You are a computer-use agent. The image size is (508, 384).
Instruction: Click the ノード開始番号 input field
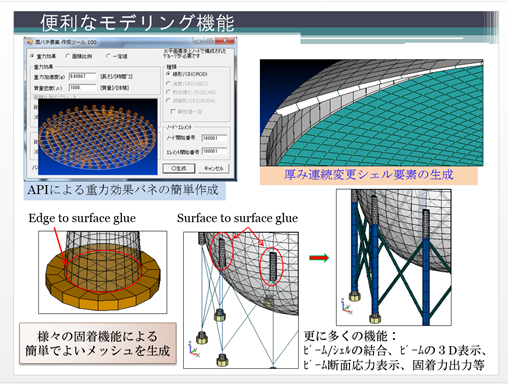coord(214,138)
